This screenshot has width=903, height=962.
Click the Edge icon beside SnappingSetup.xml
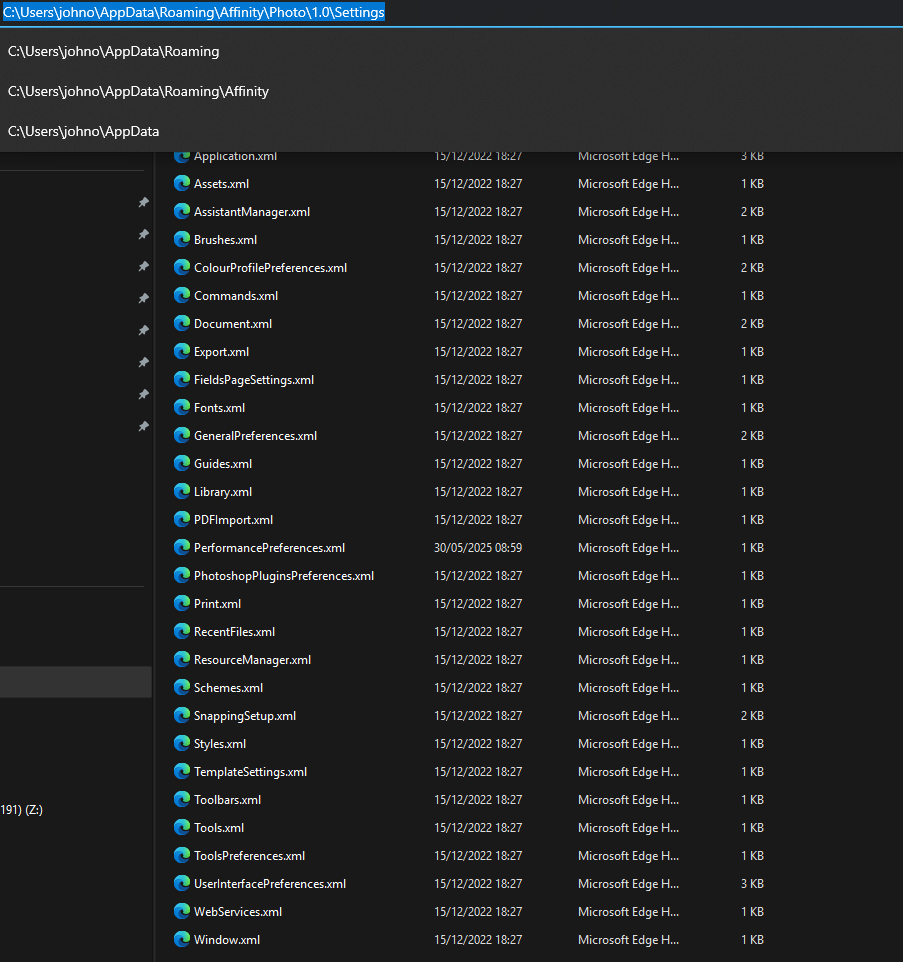pyautogui.click(x=182, y=715)
